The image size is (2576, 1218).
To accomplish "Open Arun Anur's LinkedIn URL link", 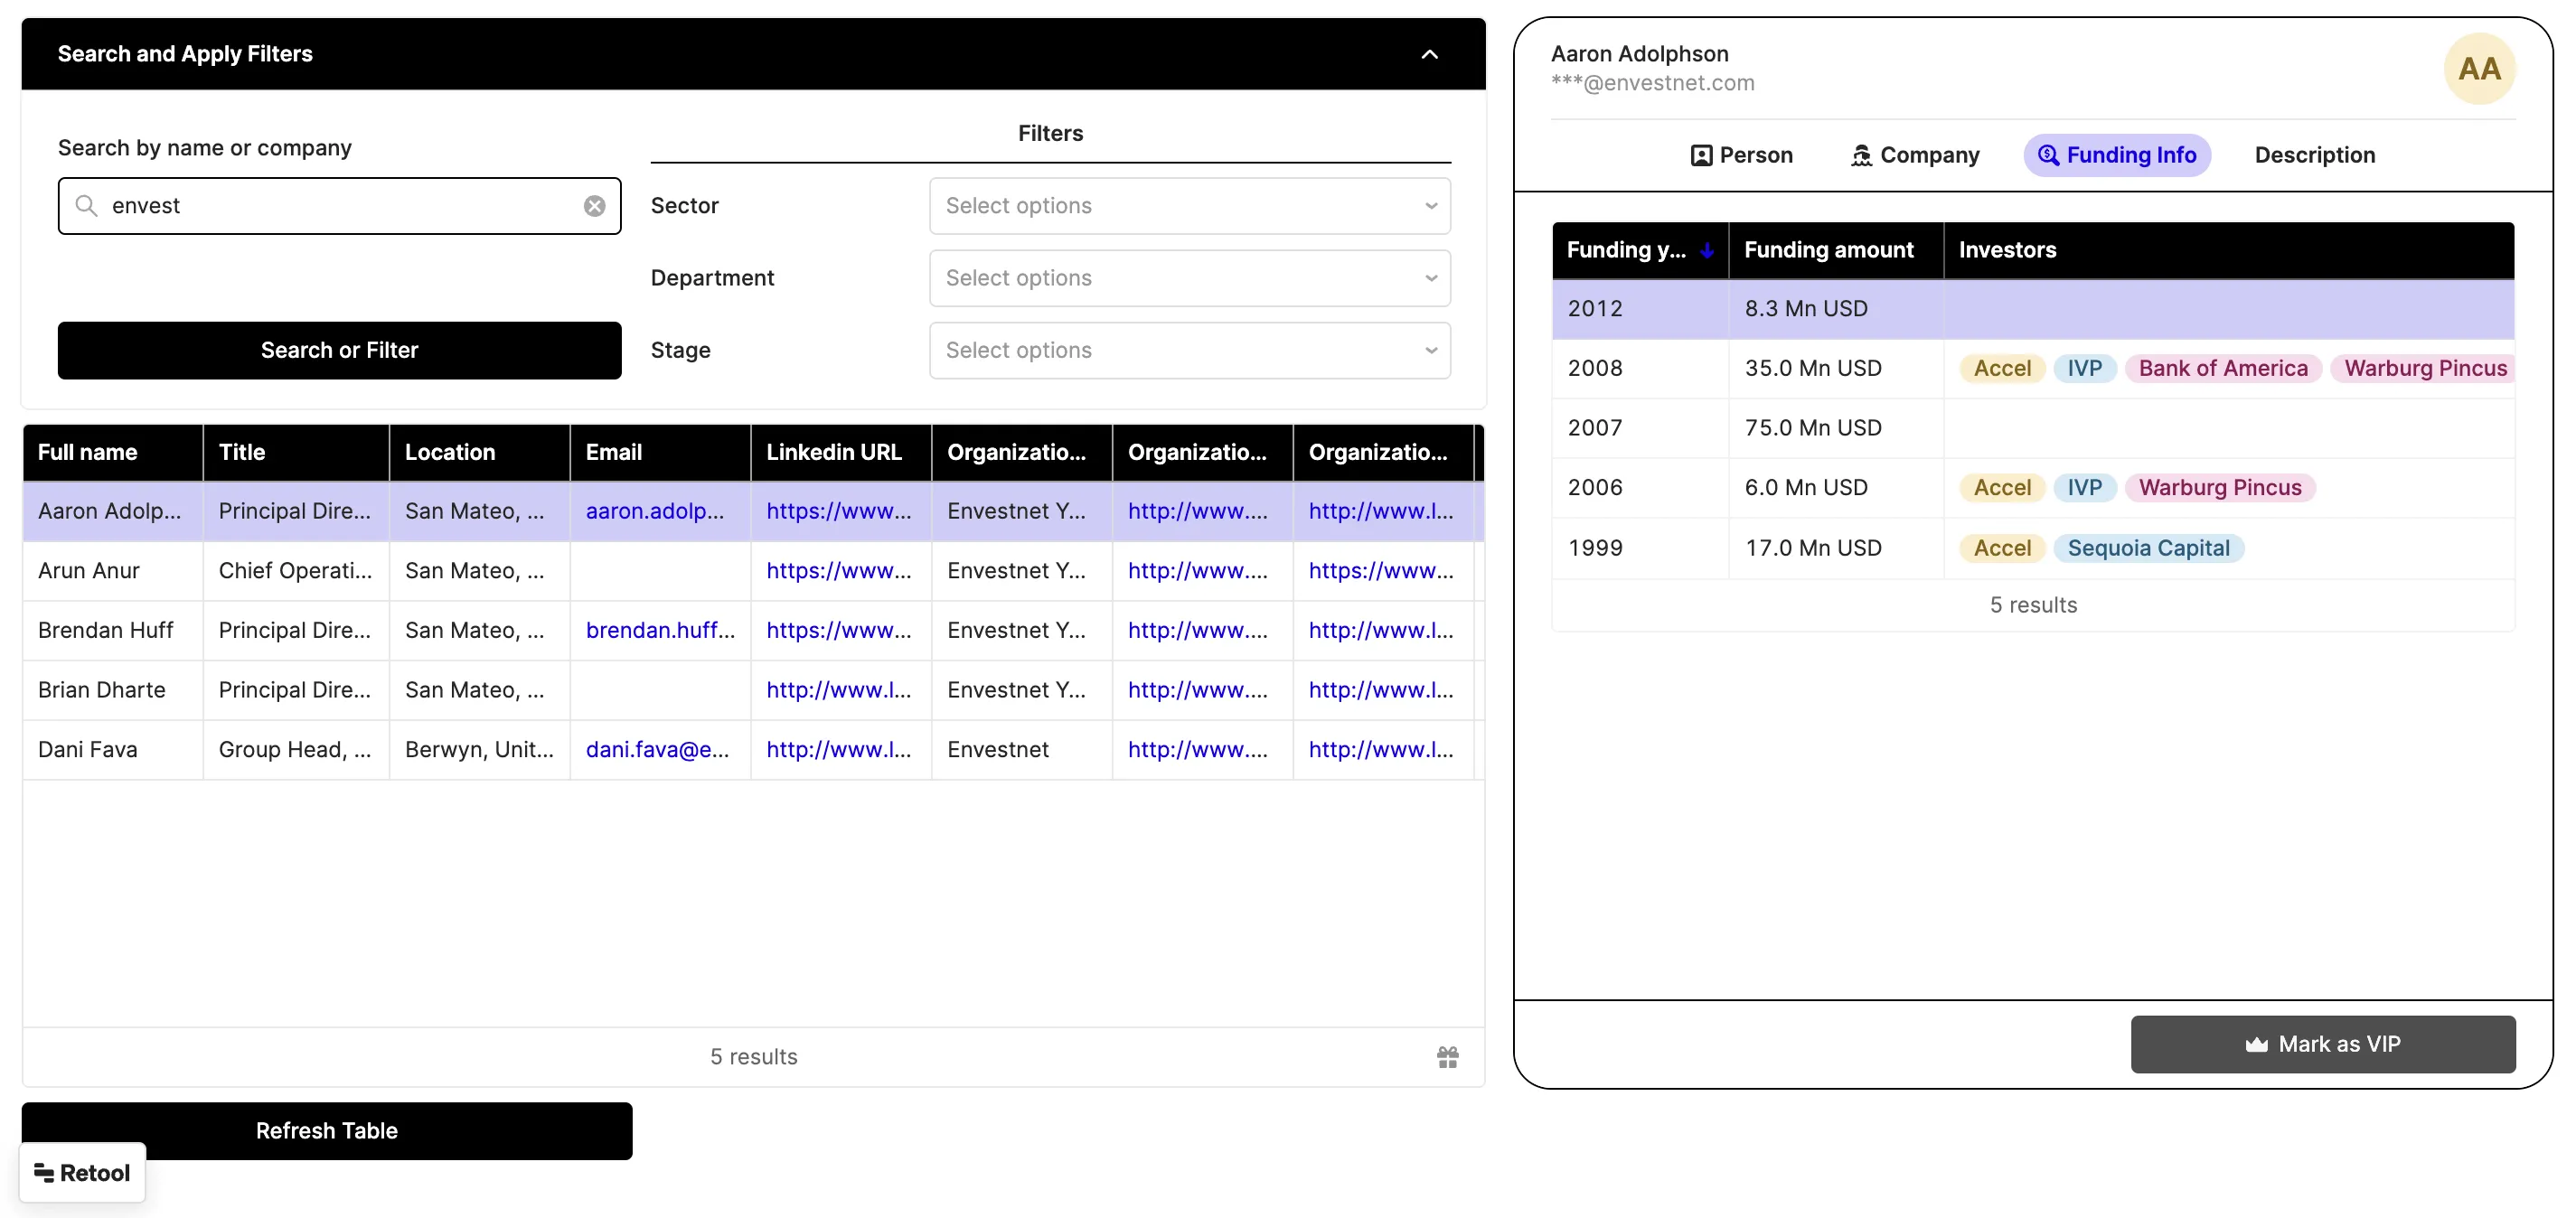I will click(x=838, y=570).
